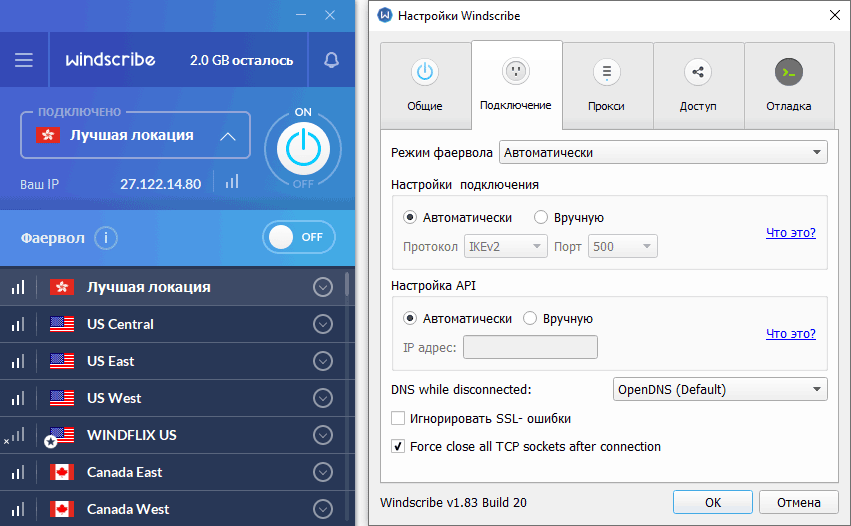Screen dimensions: 851x526
Task: Click the US flag on US East row
Action: point(62,361)
